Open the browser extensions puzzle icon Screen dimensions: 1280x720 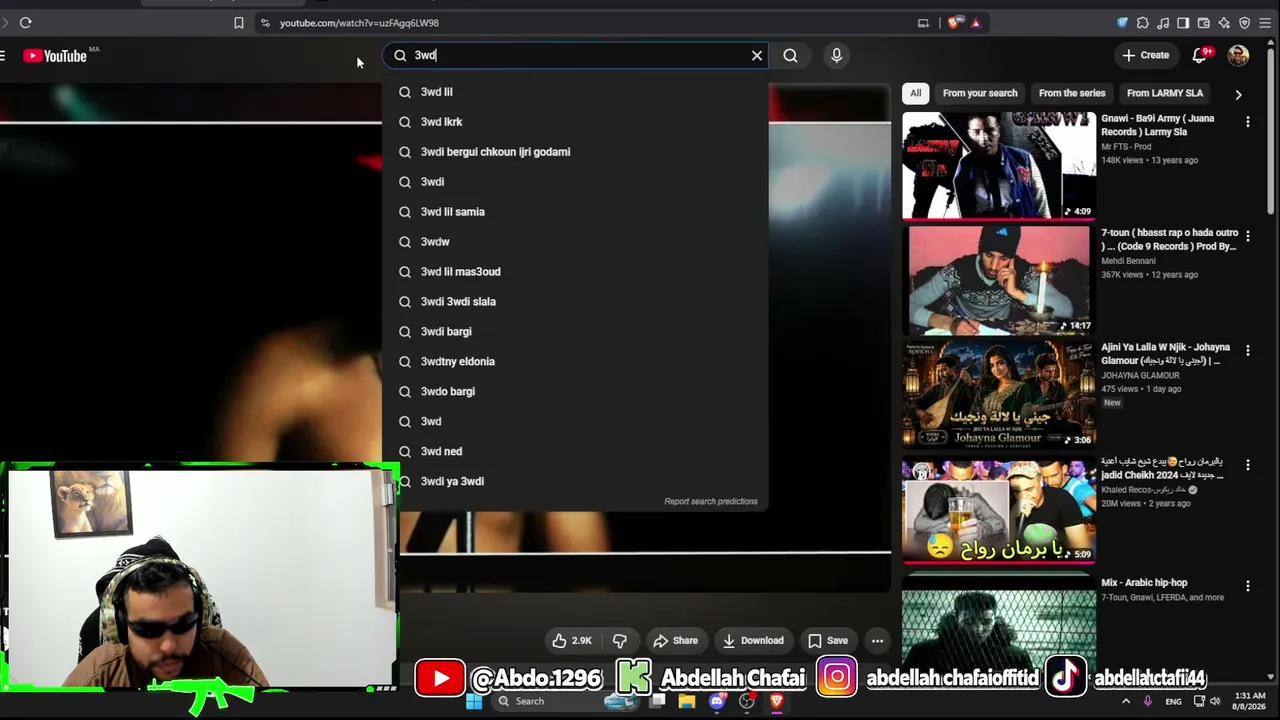(1142, 23)
